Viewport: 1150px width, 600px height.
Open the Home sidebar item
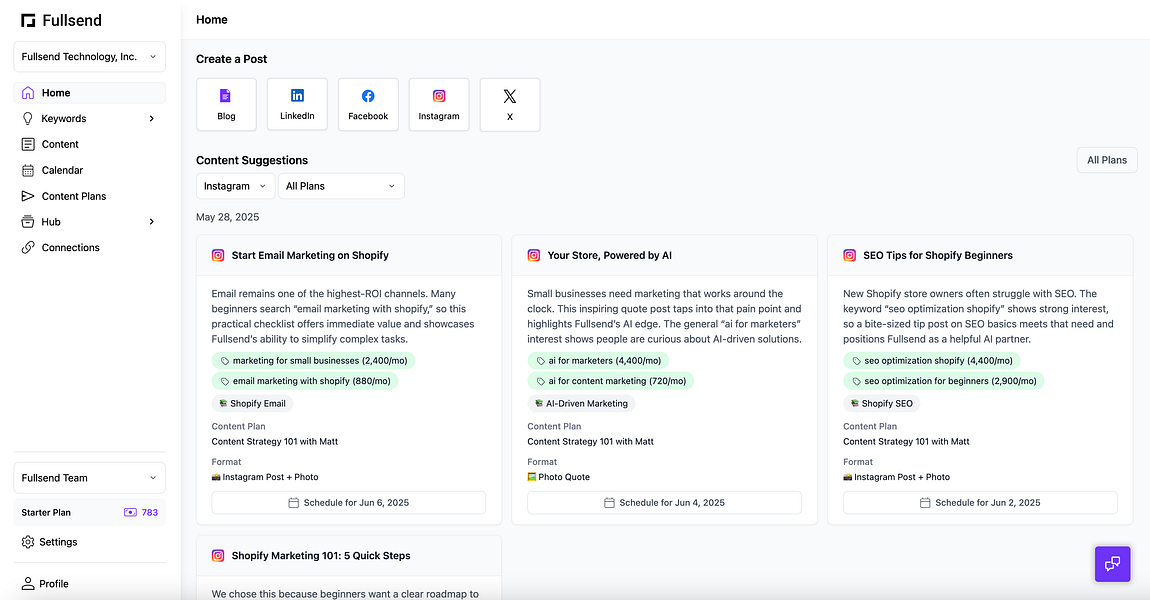click(x=89, y=92)
